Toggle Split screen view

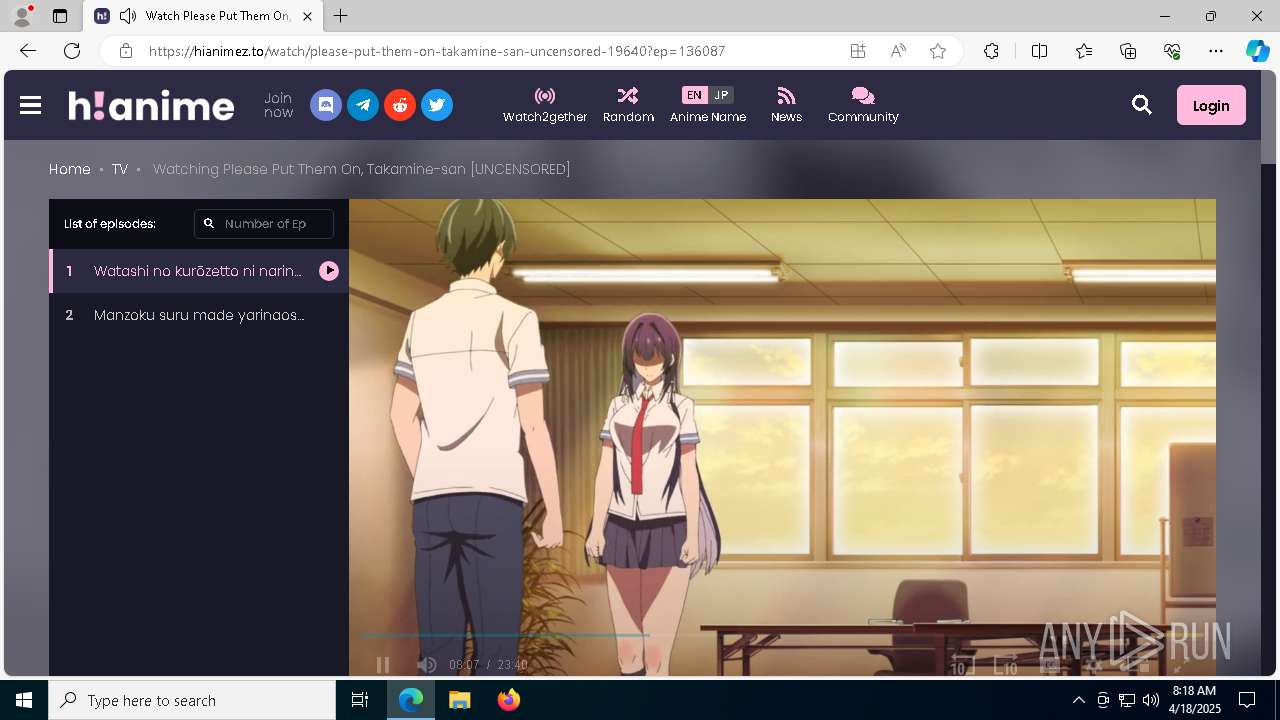(x=1039, y=51)
